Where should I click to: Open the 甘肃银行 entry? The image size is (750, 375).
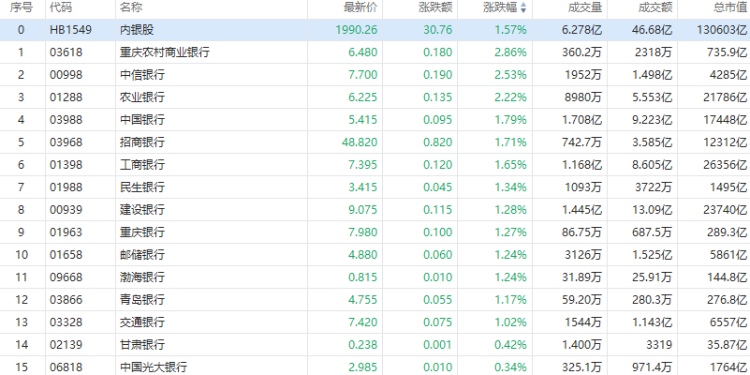142,344
